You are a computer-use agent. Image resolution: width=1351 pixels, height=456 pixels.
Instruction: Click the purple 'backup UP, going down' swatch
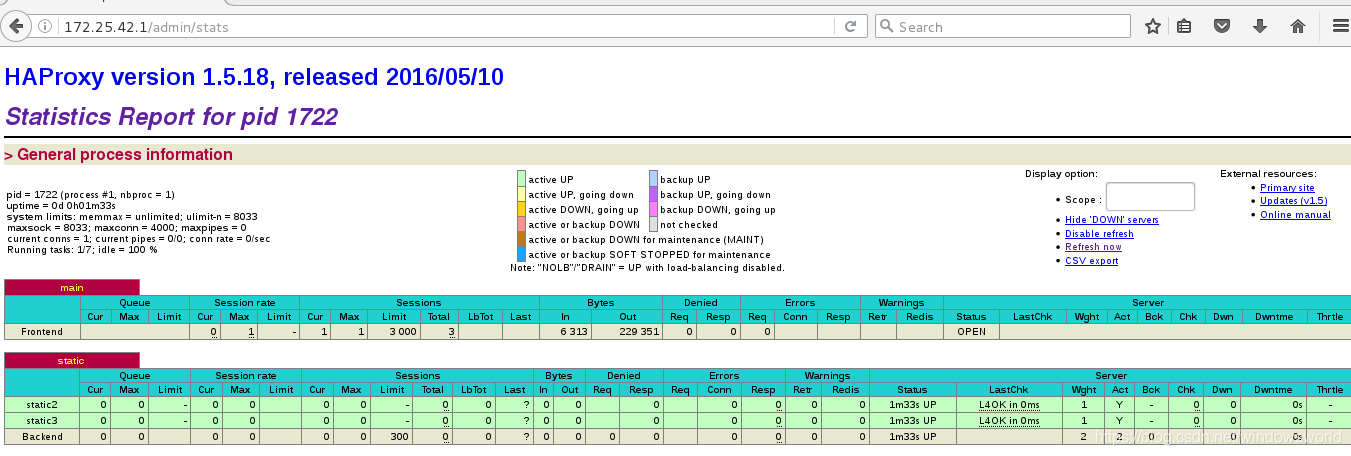tap(653, 194)
